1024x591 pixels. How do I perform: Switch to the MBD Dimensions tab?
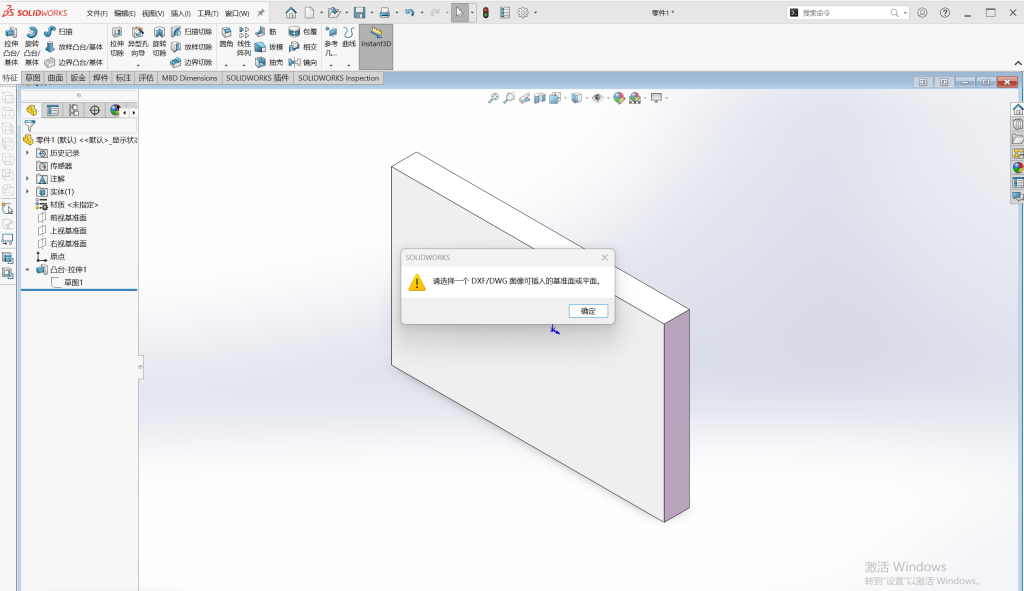point(189,78)
